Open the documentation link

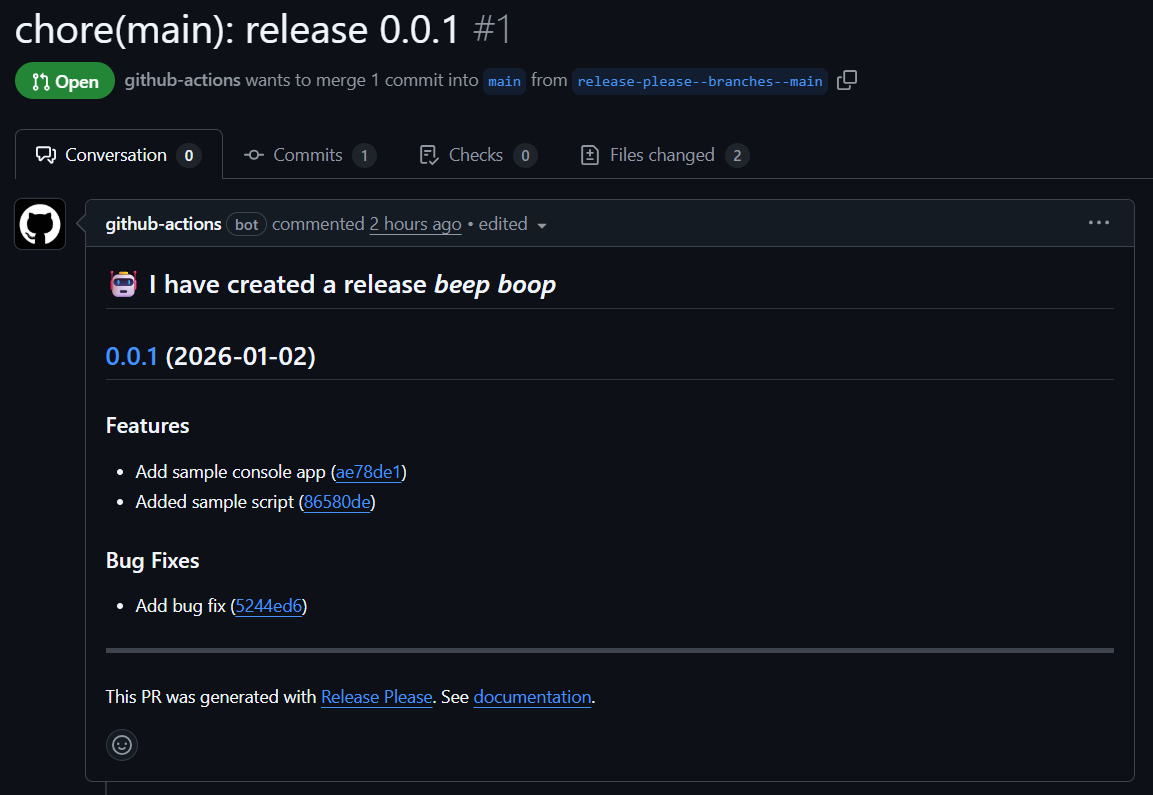tap(532, 697)
